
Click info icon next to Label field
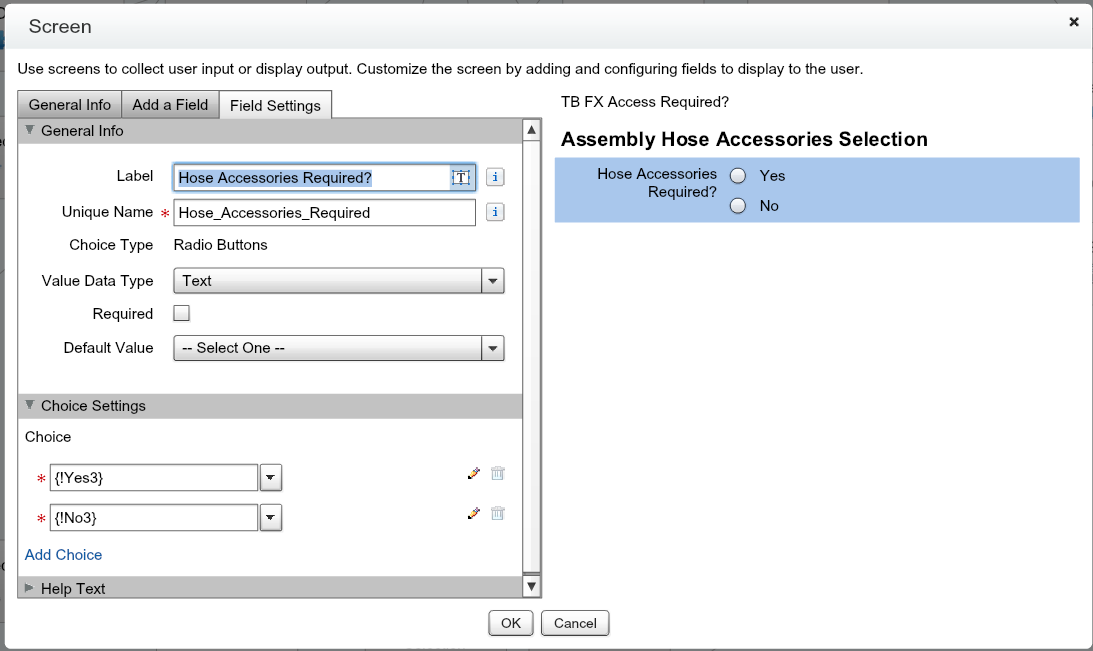pyautogui.click(x=495, y=177)
